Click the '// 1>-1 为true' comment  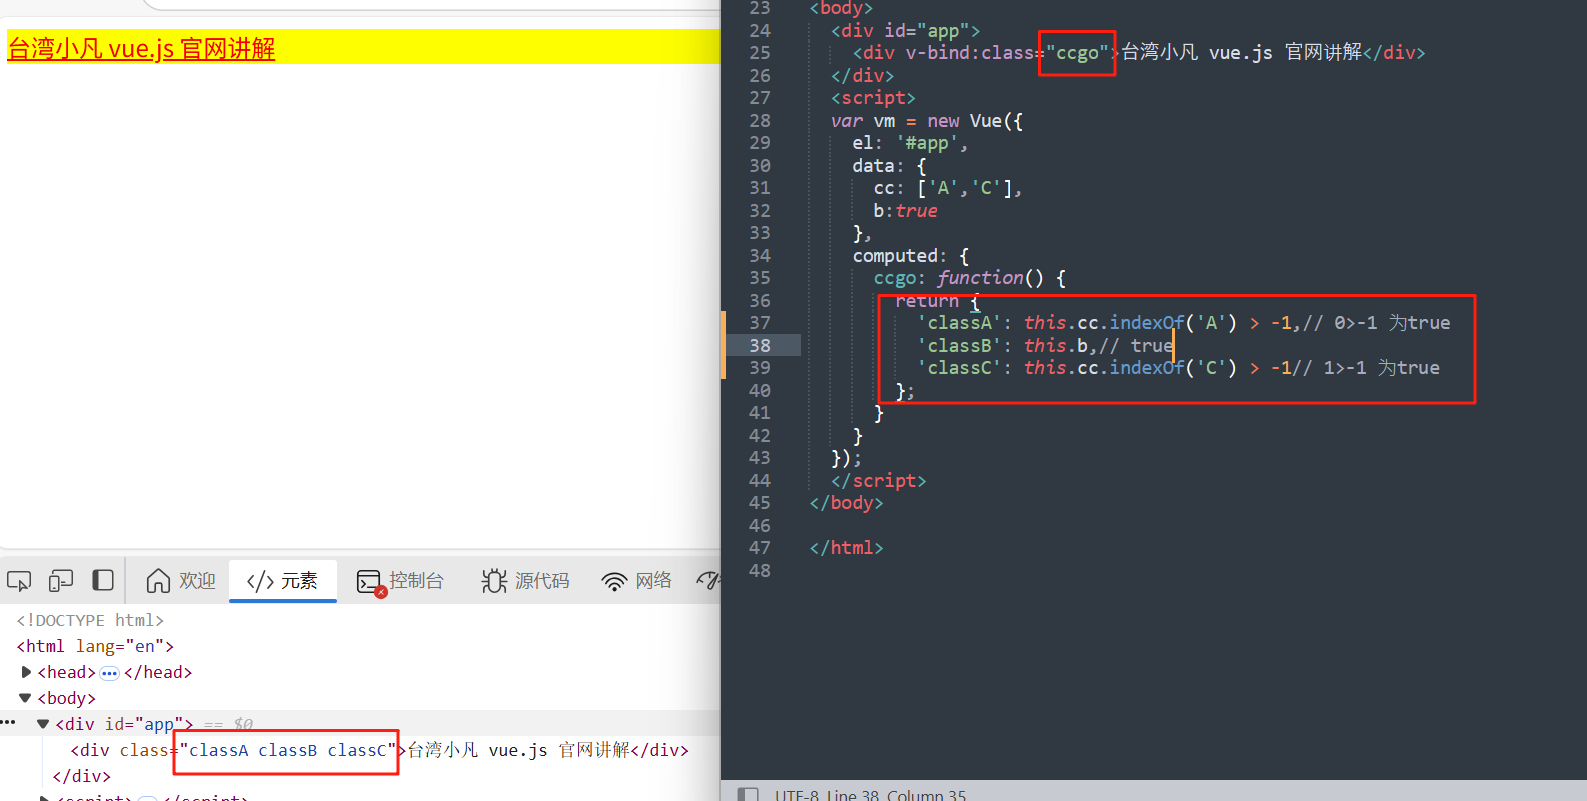(x=1366, y=367)
